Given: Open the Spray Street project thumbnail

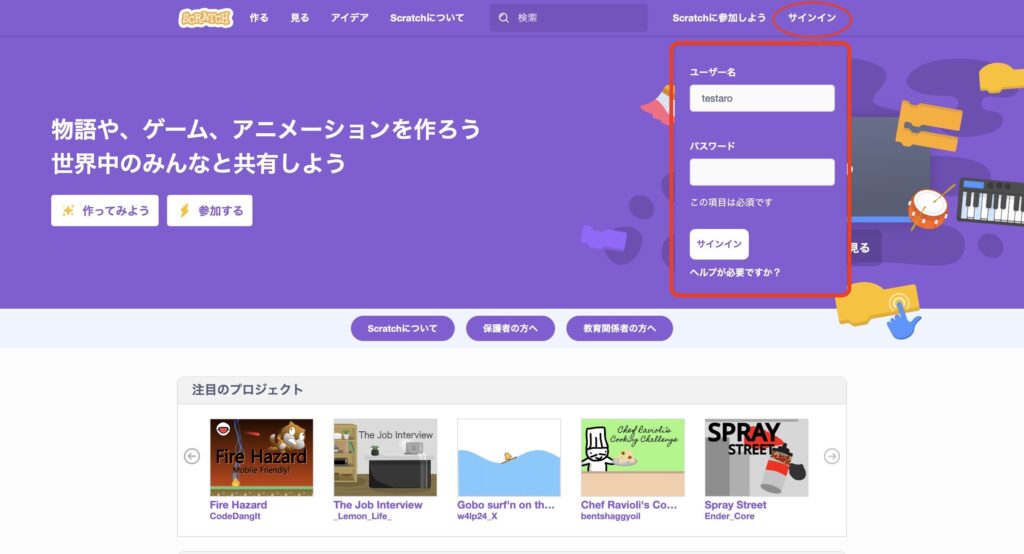Looking at the screenshot, I should pyautogui.click(x=756, y=457).
